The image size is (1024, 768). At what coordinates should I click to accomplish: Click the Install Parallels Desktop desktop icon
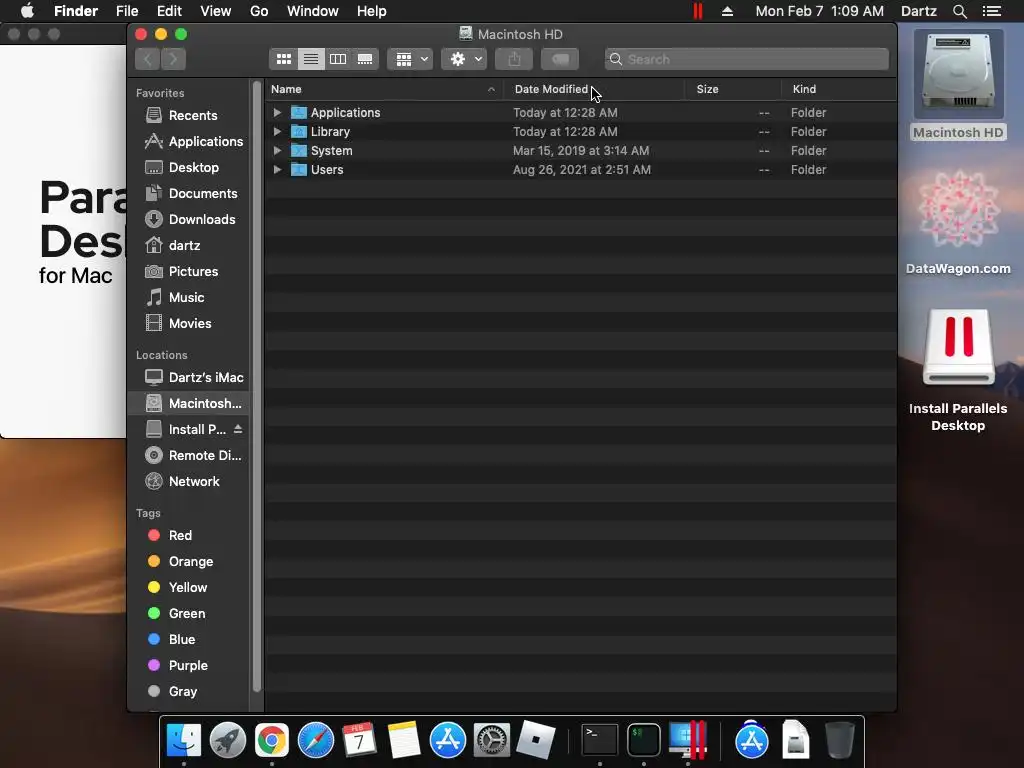(x=959, y=346)
